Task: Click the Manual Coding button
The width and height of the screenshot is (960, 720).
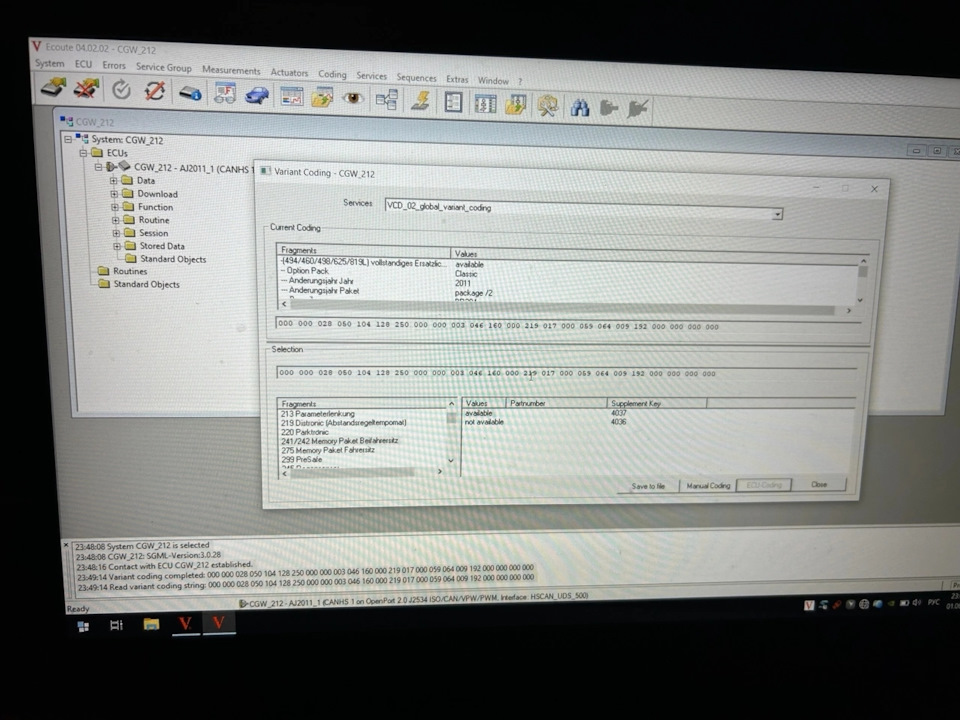Action: (708, 486)
